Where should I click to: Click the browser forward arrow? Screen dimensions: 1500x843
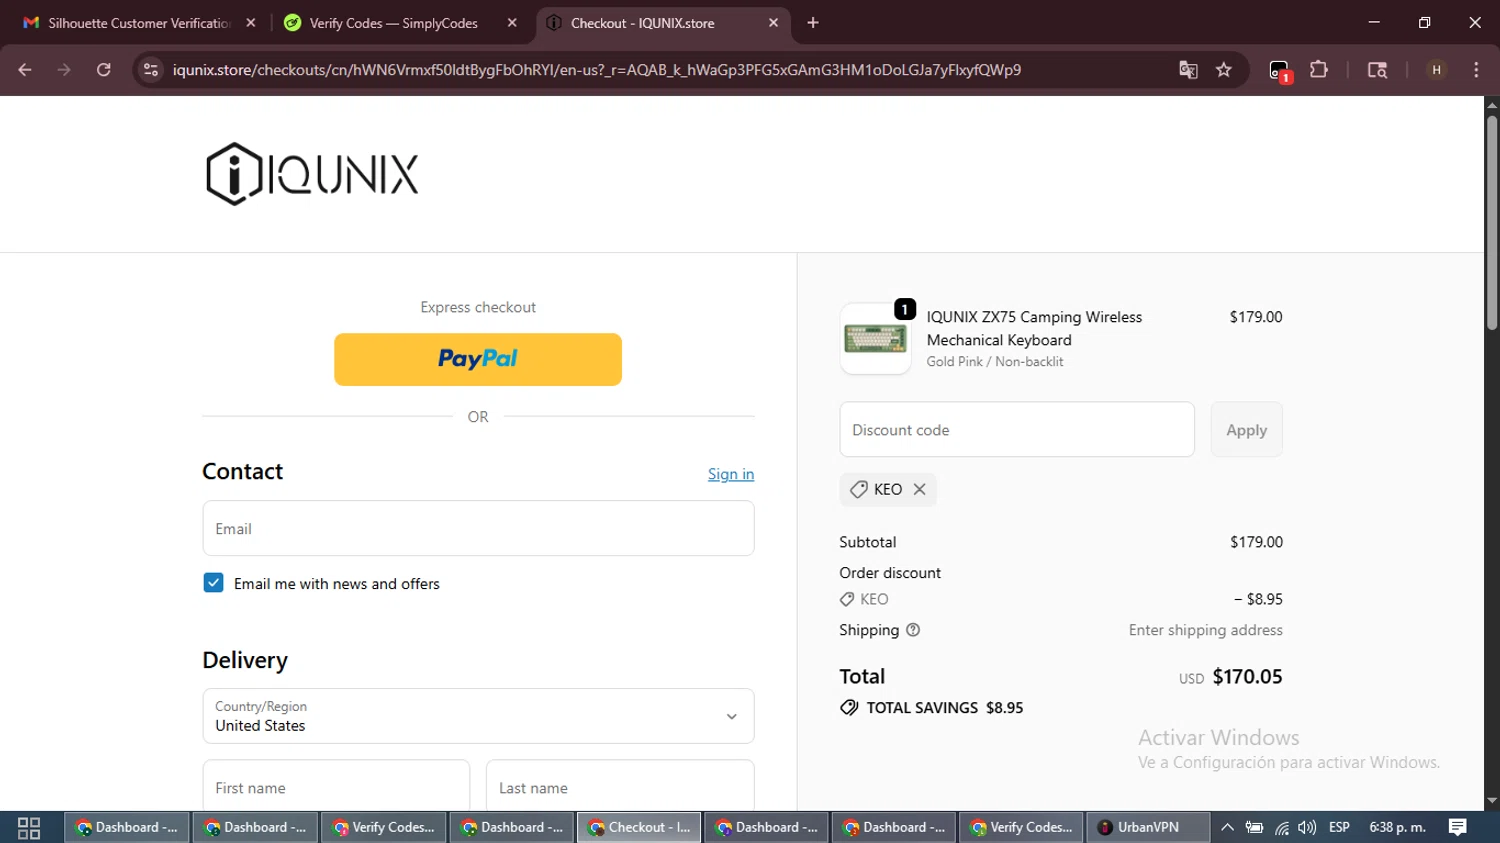point(64,70)
